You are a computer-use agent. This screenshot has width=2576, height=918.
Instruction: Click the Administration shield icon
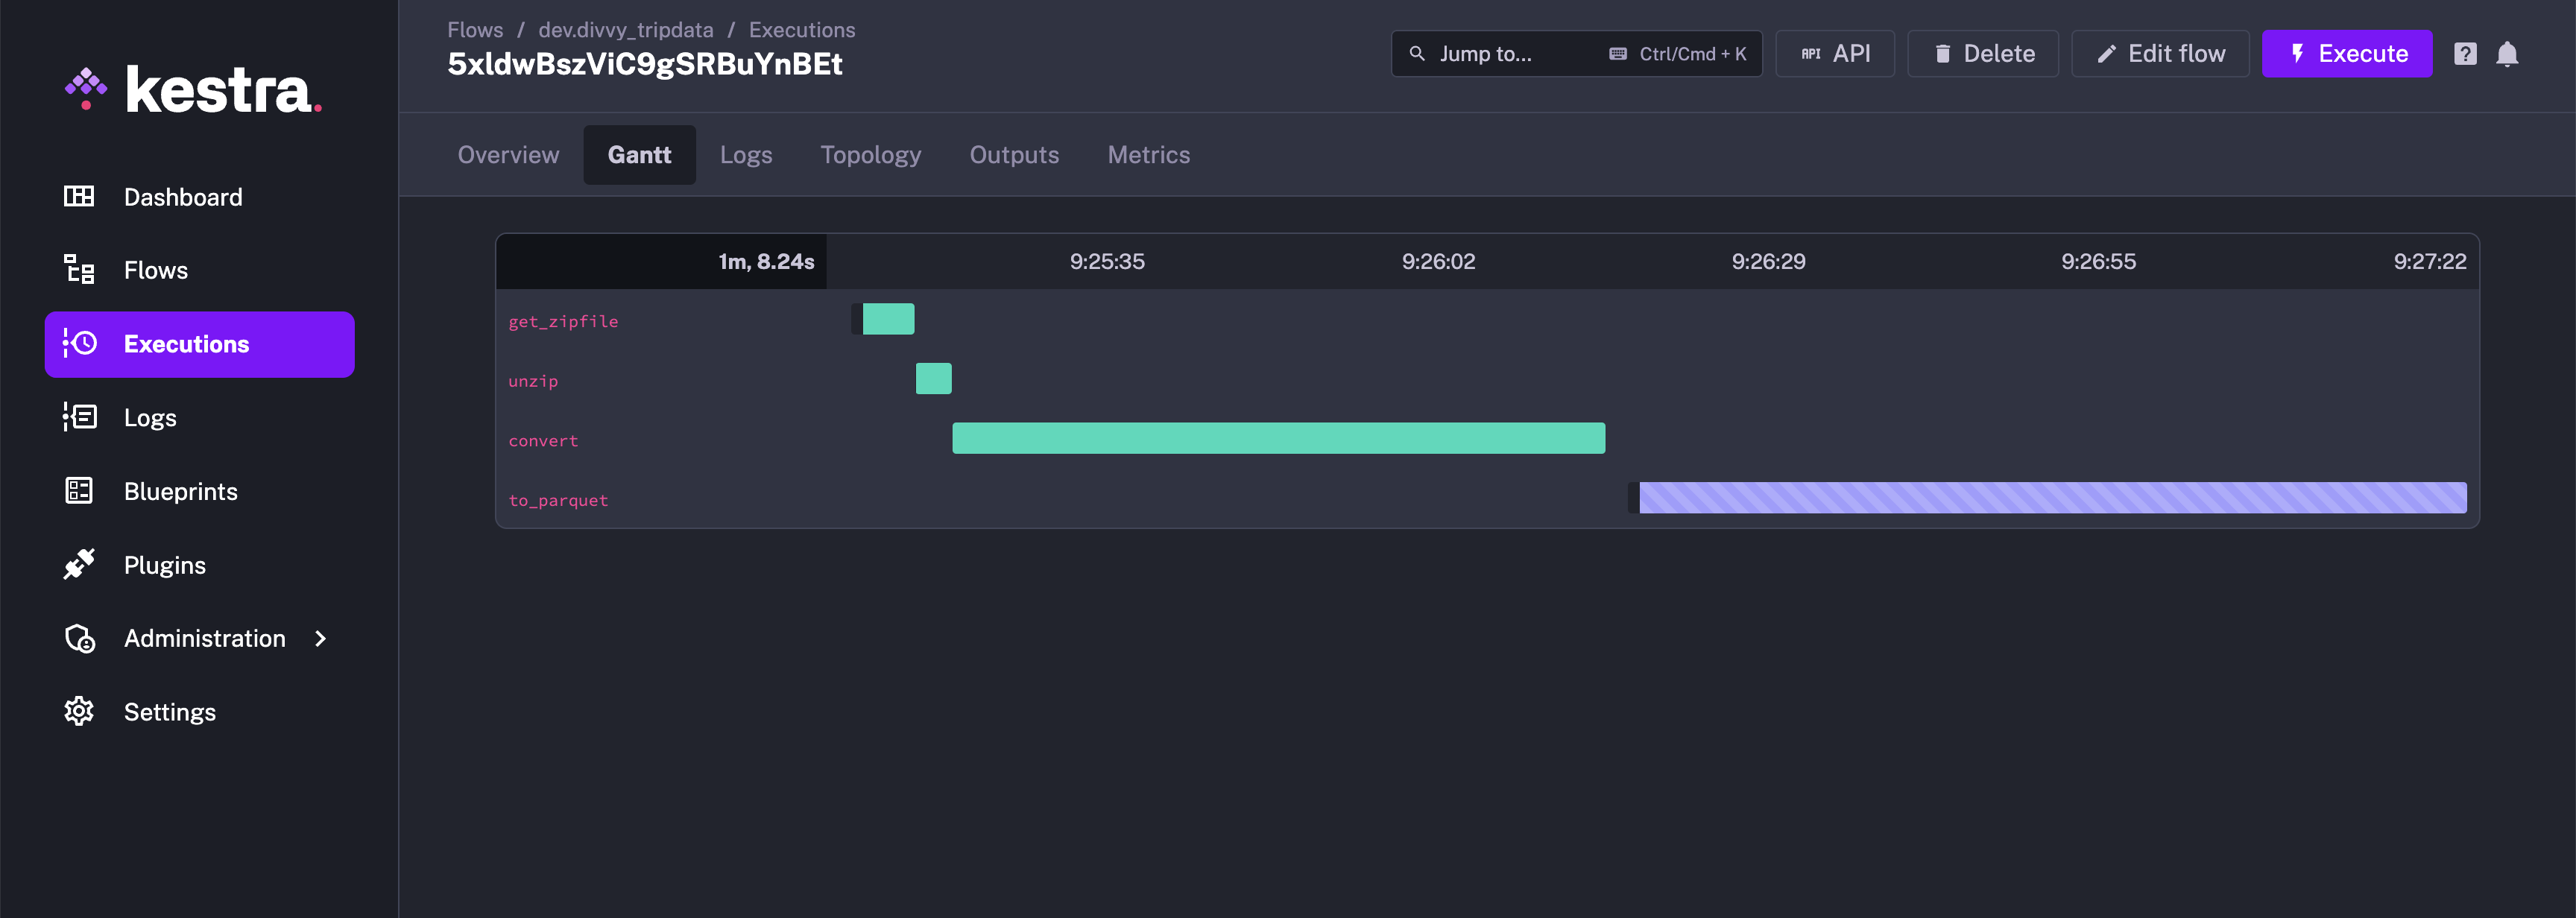click(x=79, y=638)
